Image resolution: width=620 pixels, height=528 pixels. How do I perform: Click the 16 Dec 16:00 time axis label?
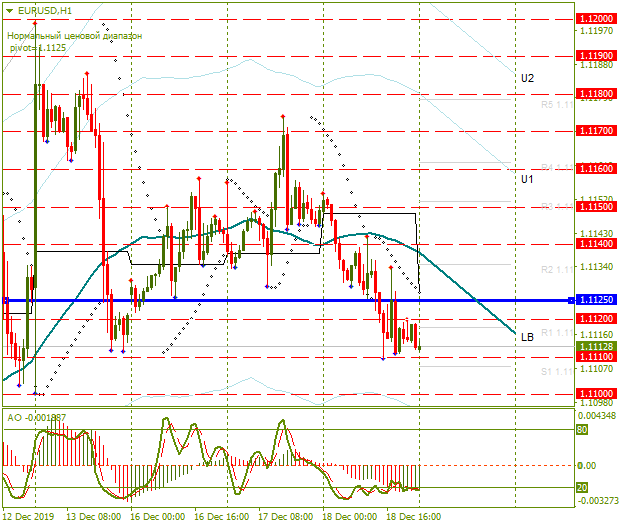pos(222,517)
